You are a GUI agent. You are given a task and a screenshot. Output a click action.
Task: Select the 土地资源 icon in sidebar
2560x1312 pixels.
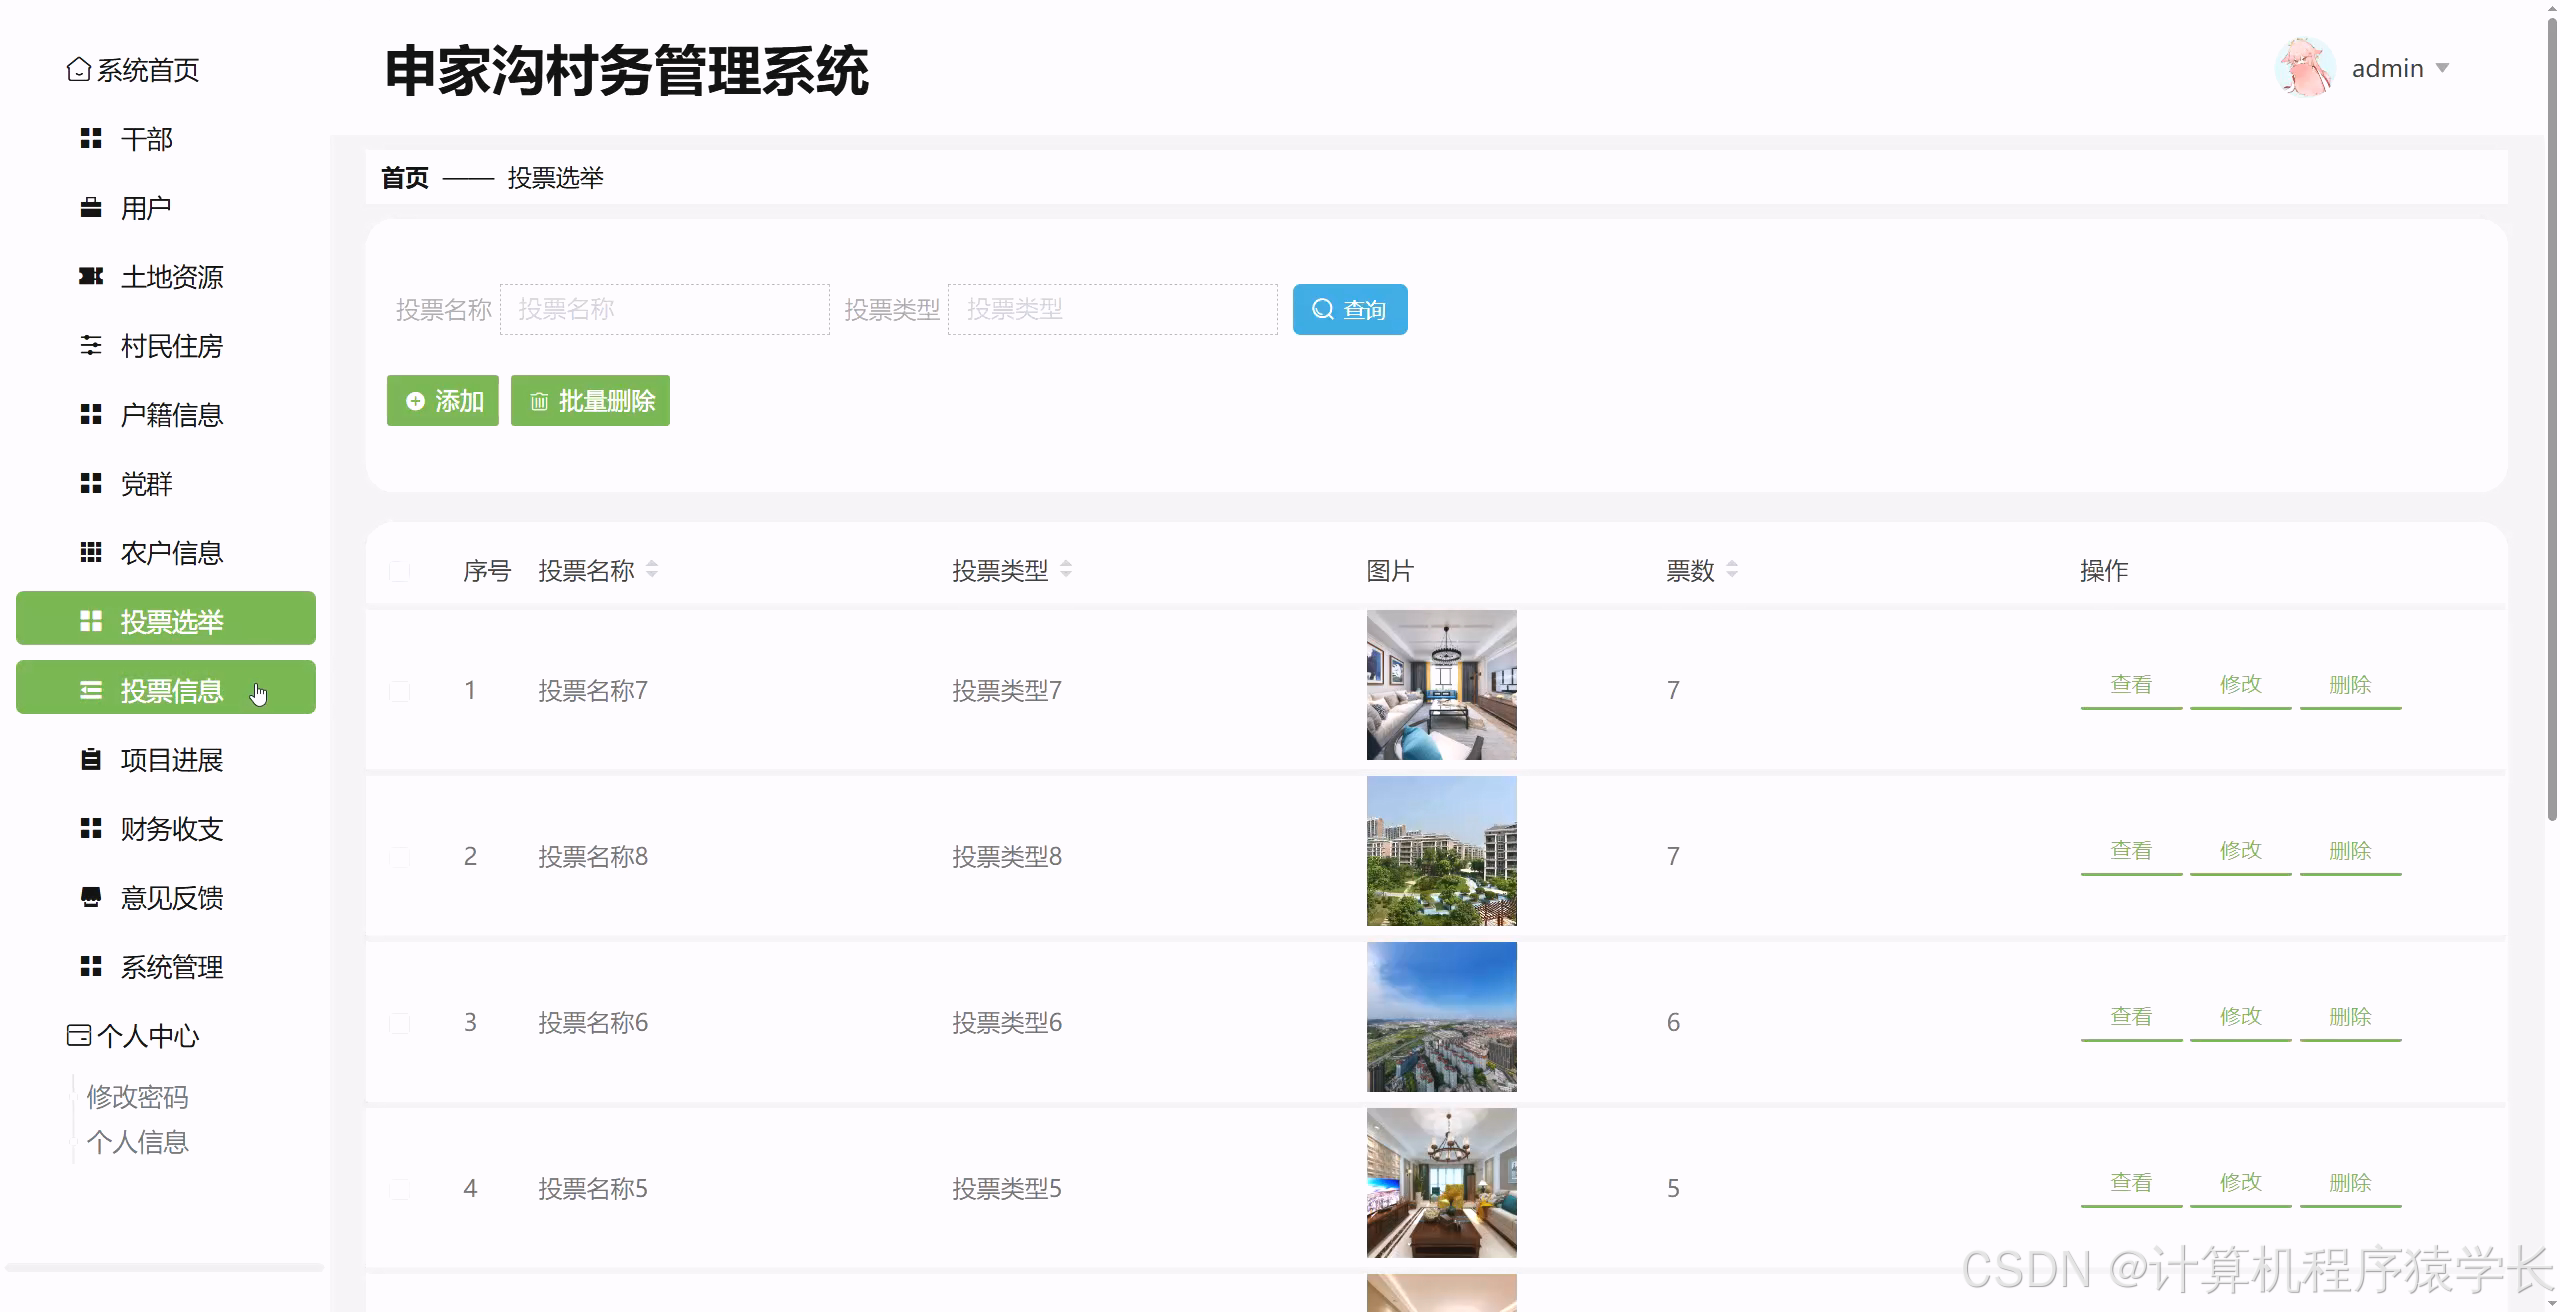click(x=90, y=276)
